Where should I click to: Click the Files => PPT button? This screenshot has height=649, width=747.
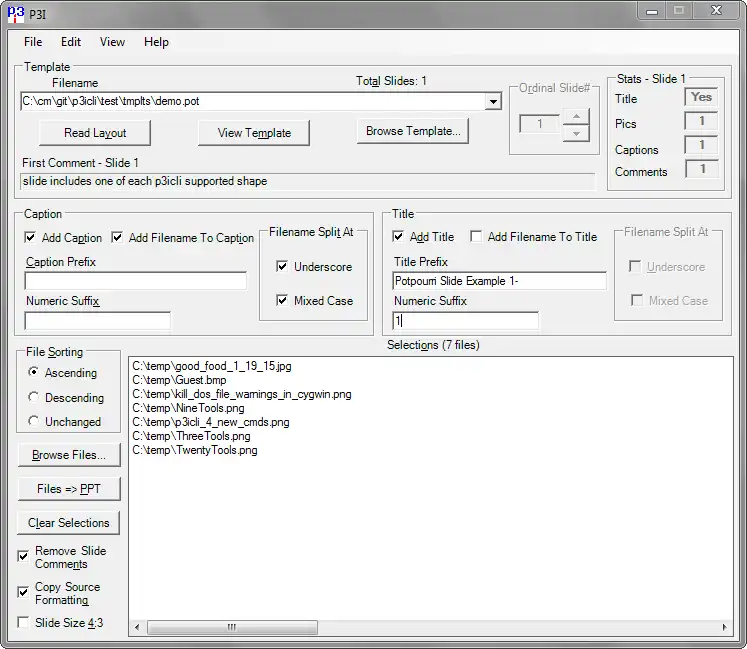click(x=69, y=489)
